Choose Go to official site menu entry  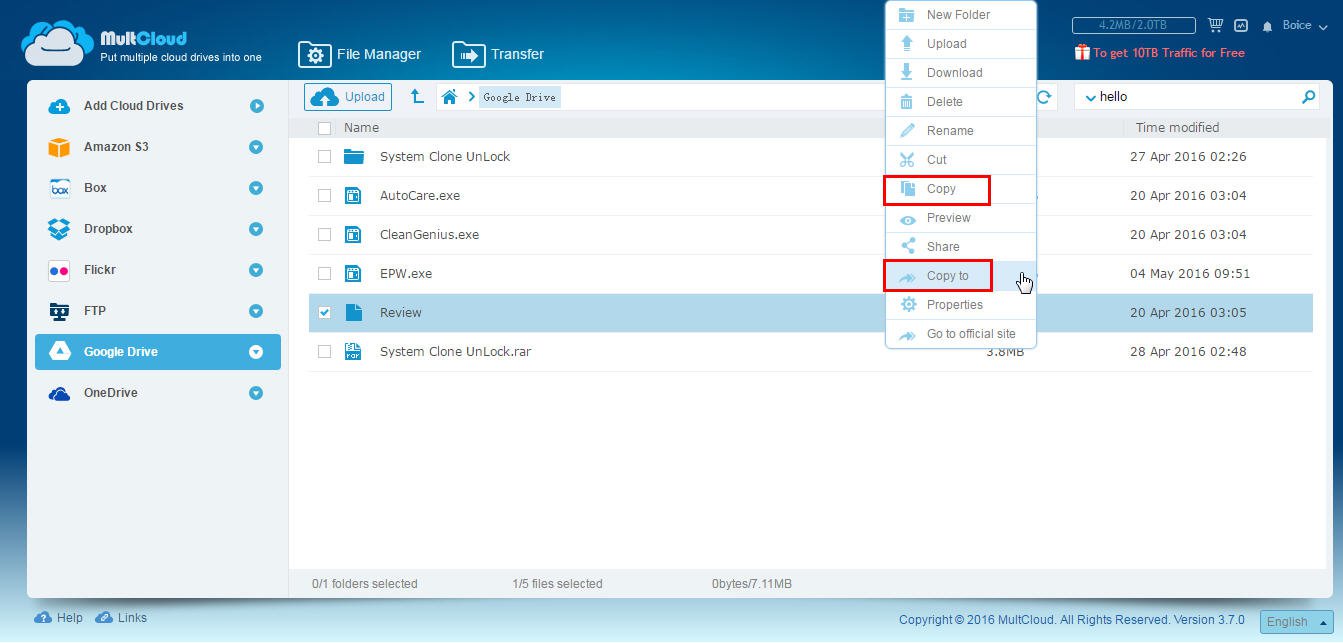tap(960, 334)
